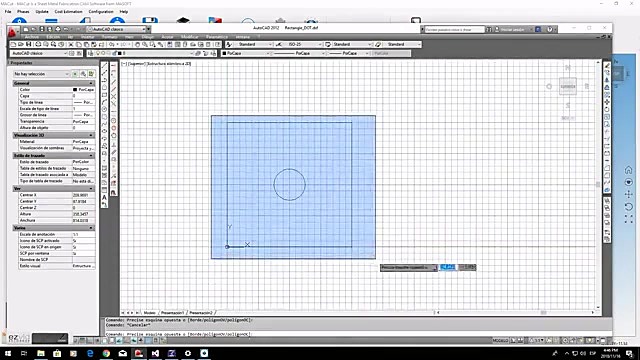Viewport: 640px width, 360px height.
Task: Select the Polyline draw tool
Action: (105, 80)
